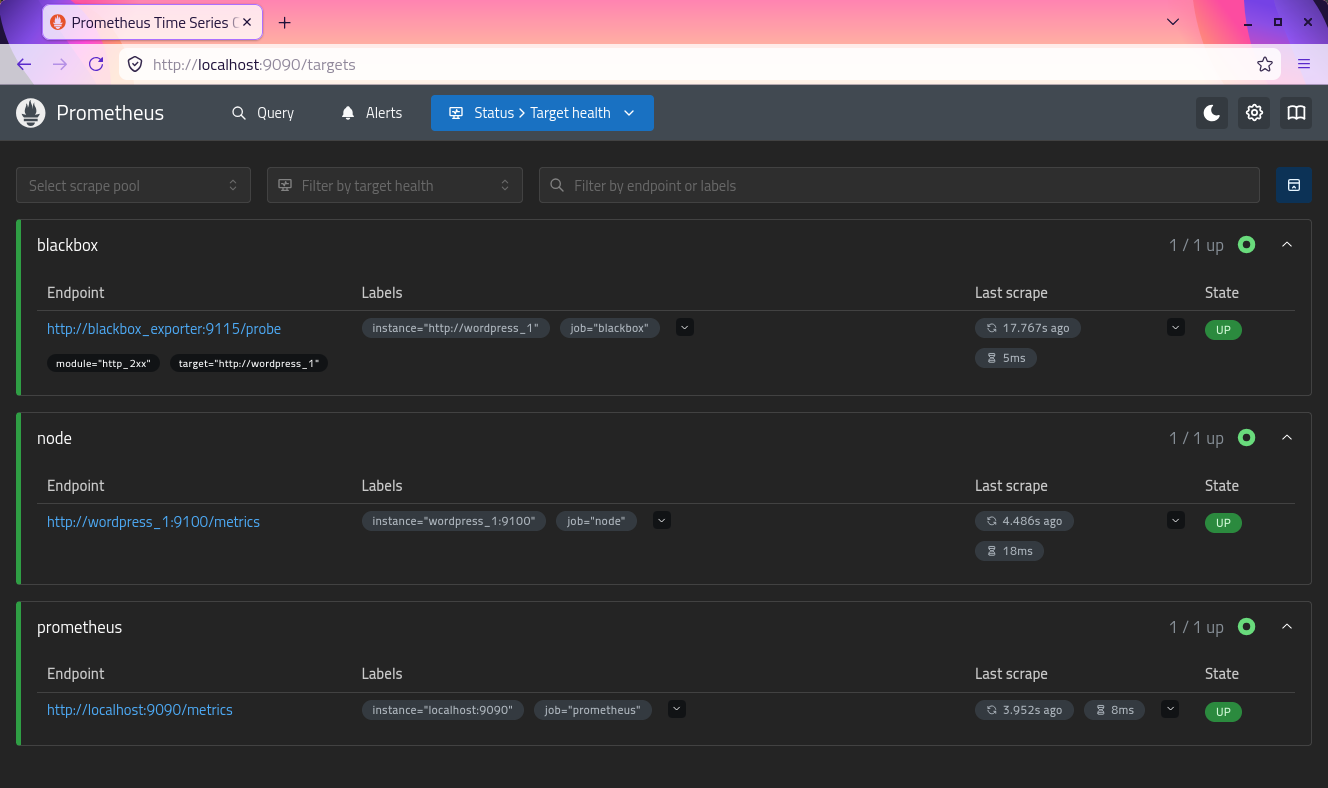Expand labels for blackbox target
This screenshot has width=1328, height=788.
point(684,327)
